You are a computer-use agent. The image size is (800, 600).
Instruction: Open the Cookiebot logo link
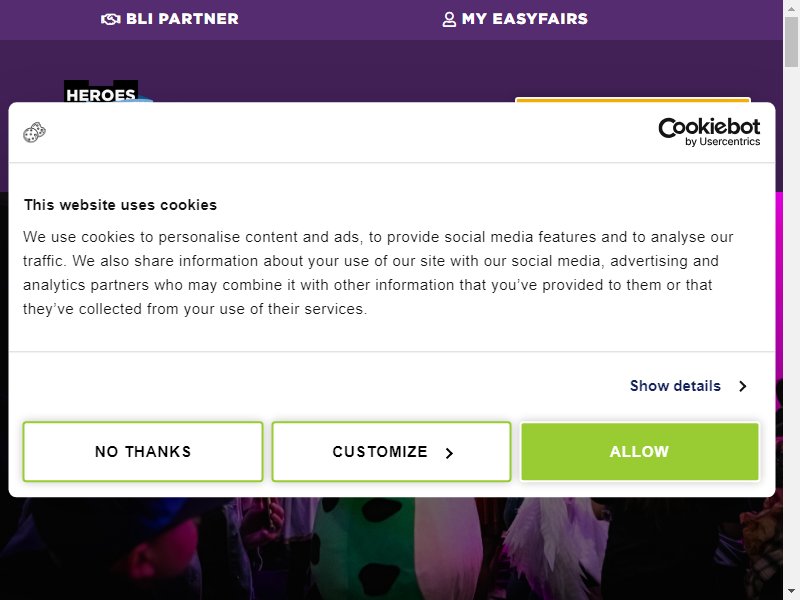pos(709,132)
